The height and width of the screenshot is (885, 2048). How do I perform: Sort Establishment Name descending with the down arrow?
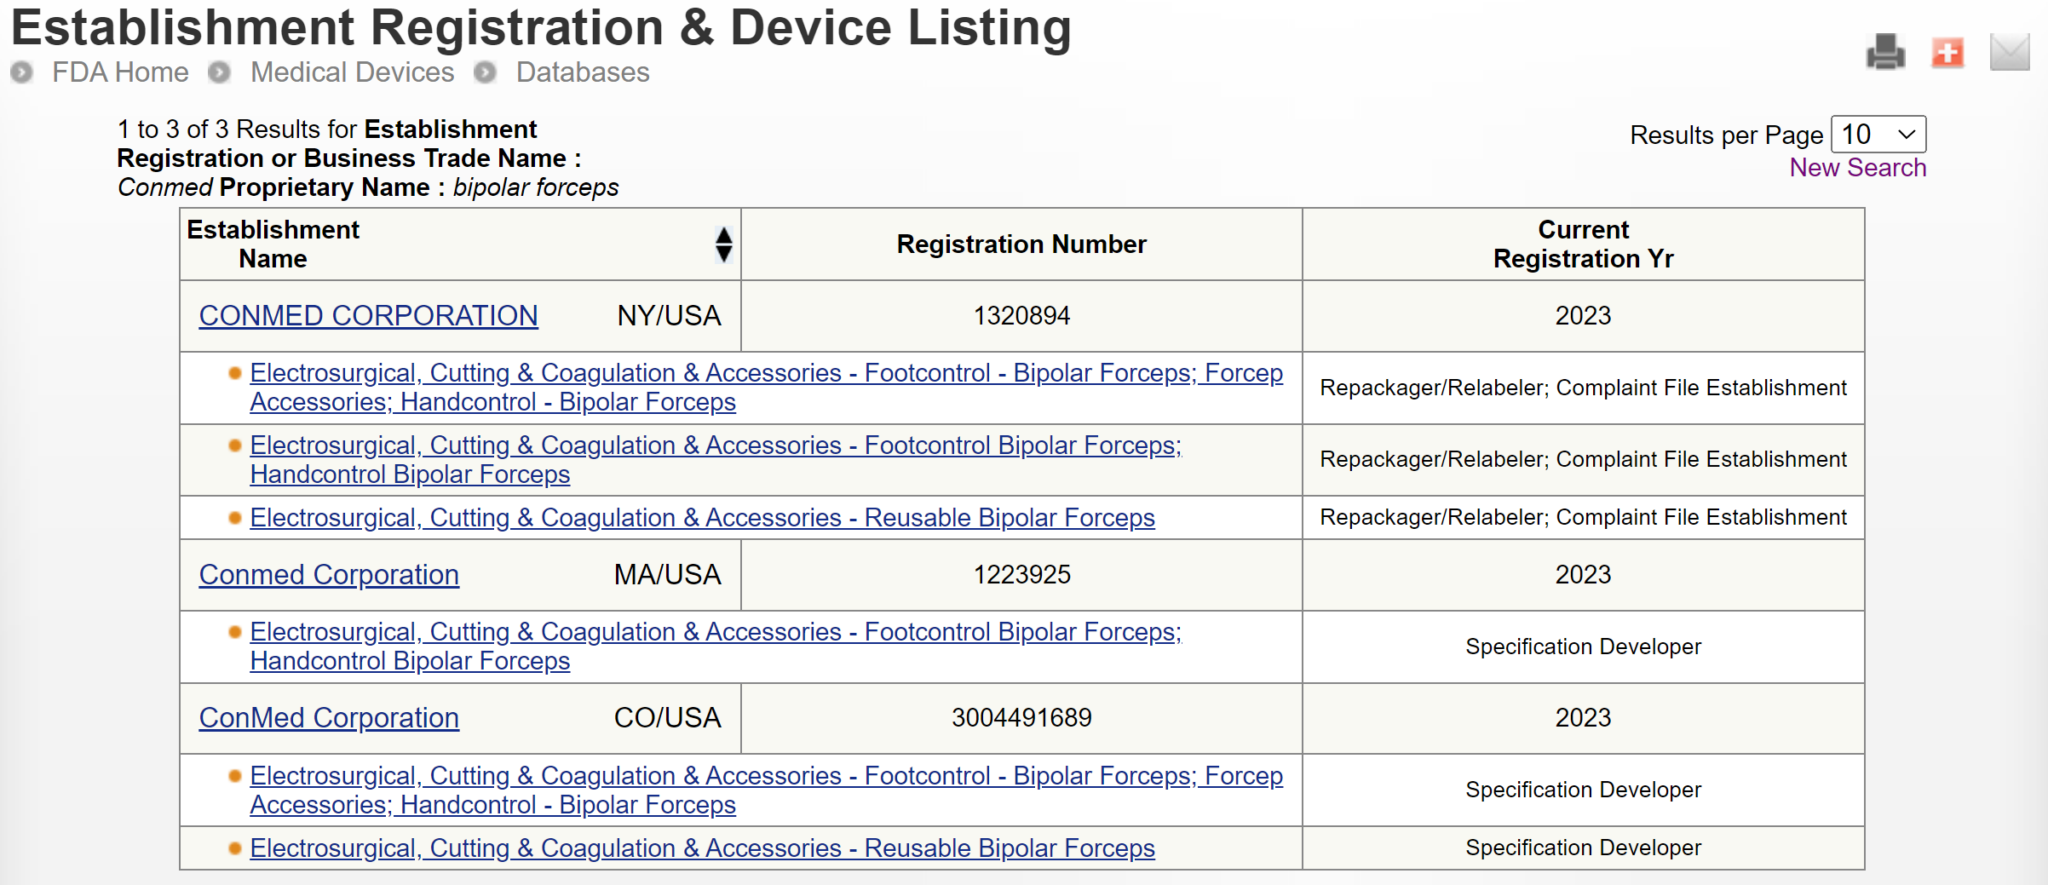pyautogui.click(x=723, y=253)
